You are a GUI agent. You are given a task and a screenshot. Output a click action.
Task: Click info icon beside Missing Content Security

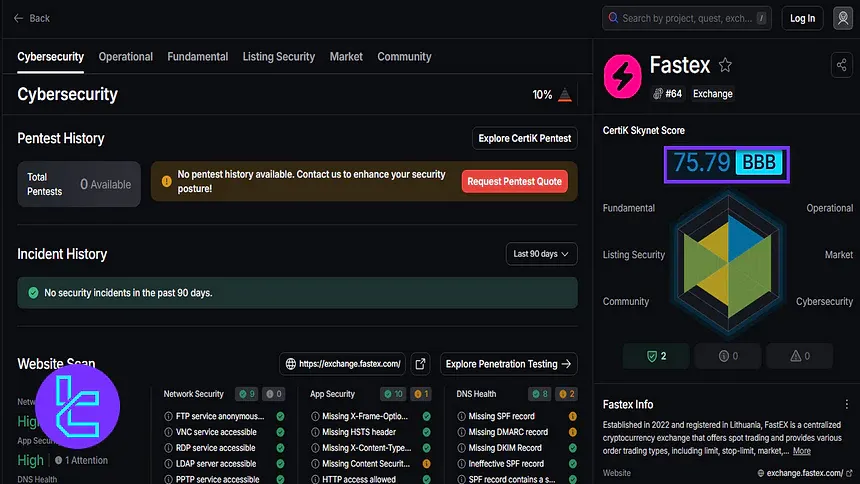click(x=315, y=464)
